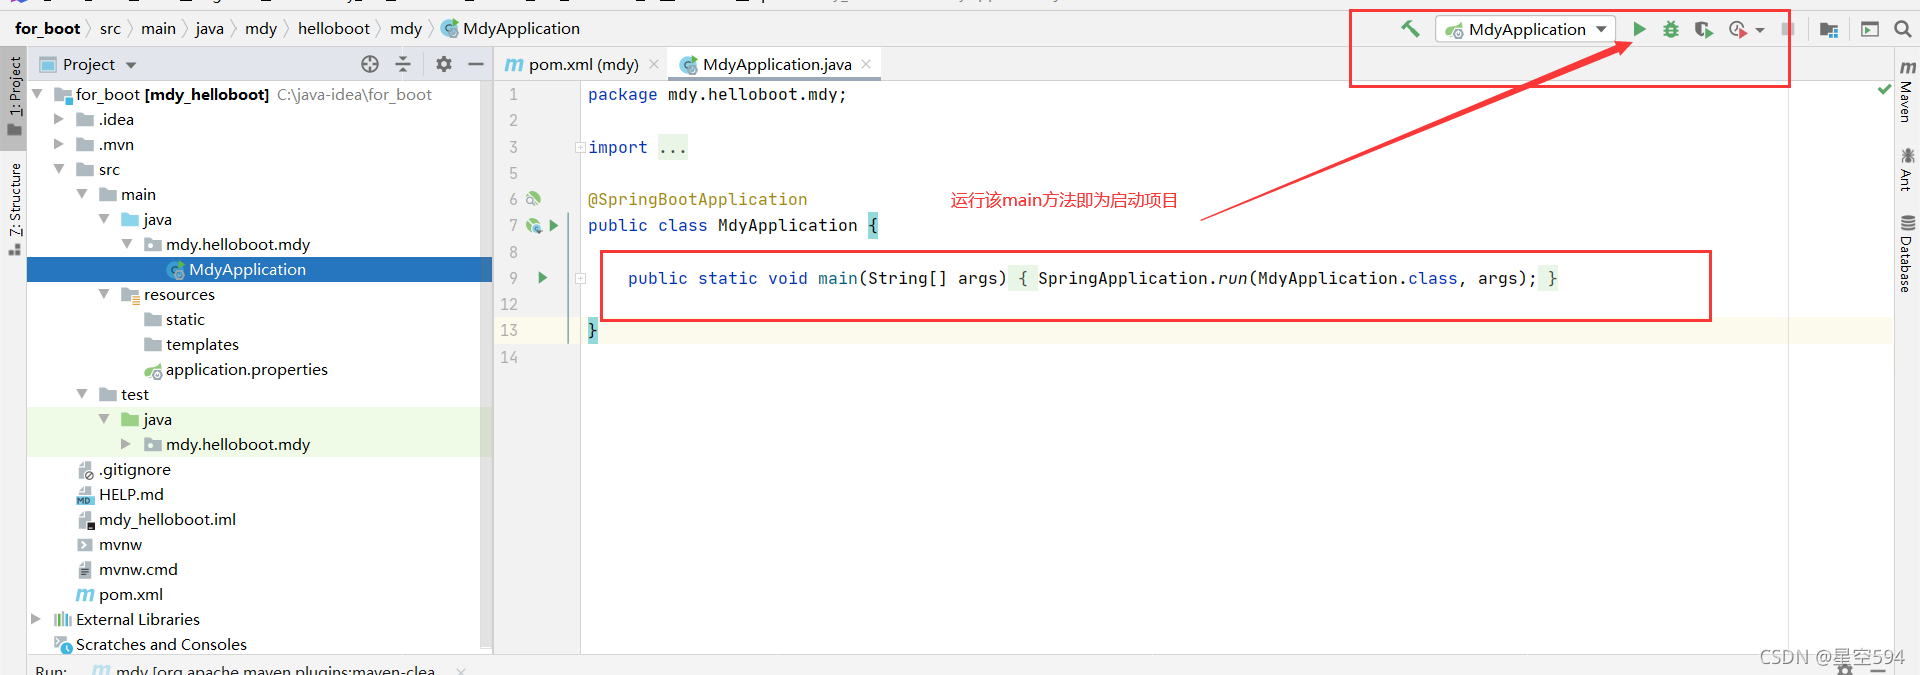Select the templates folder
This screenshot has width=1920, height=675.
202,344
